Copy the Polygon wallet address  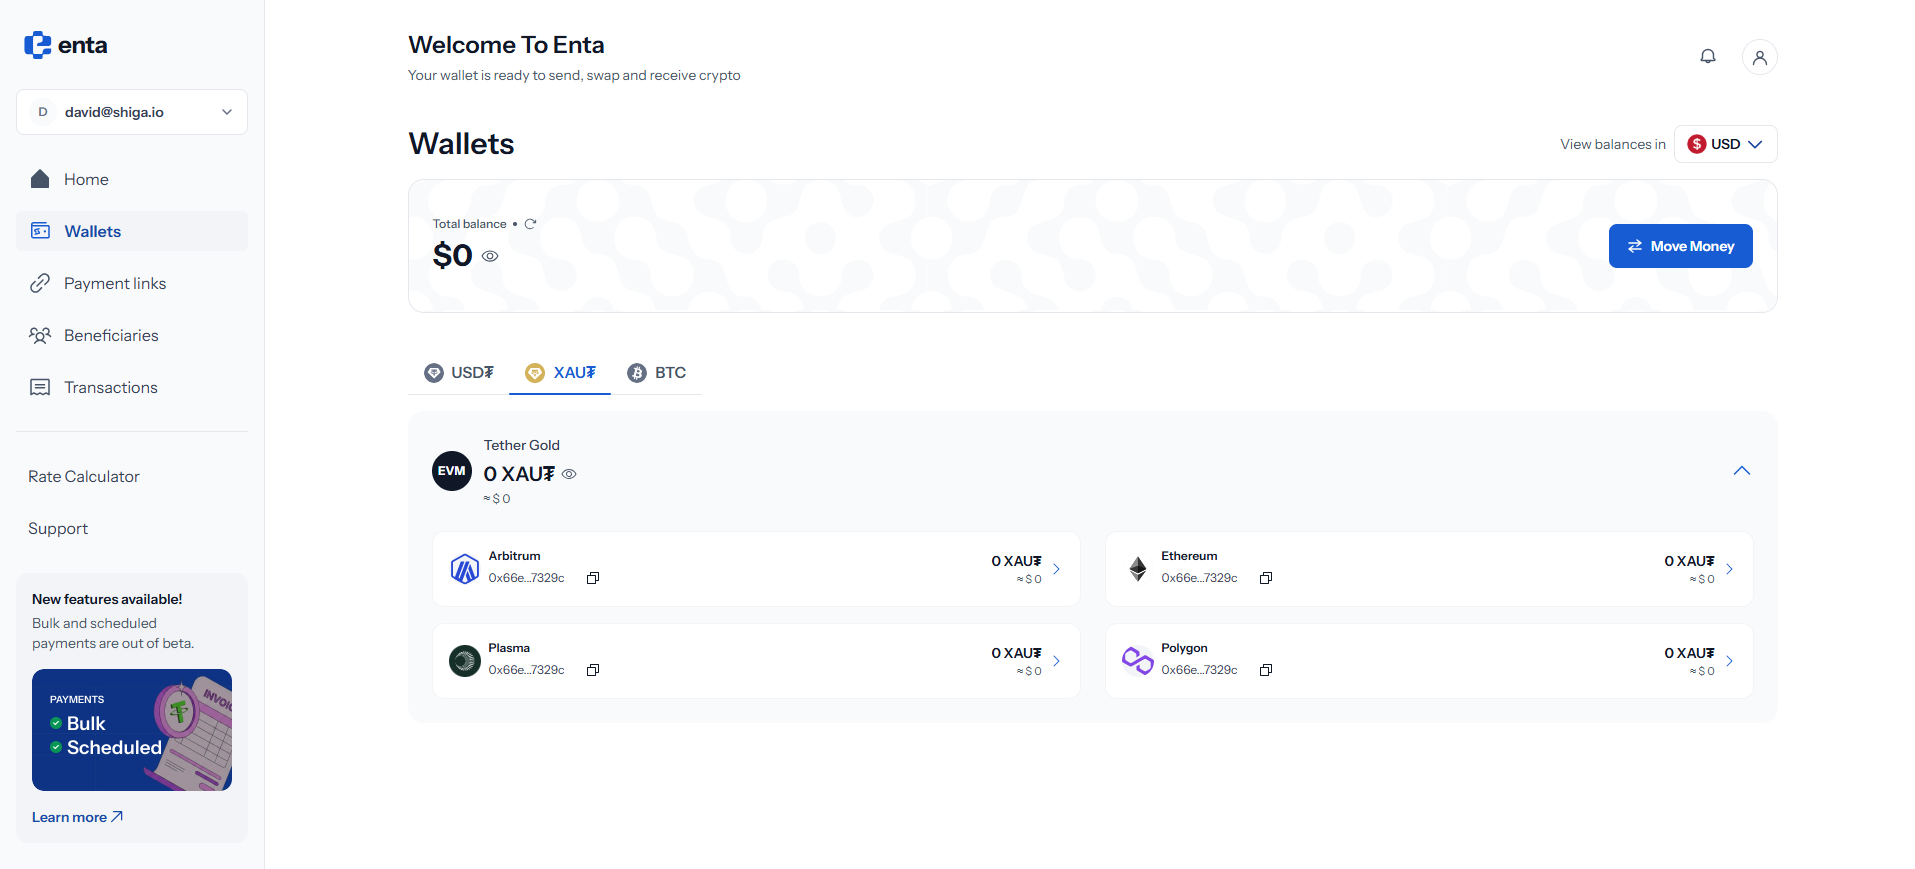[1266, 670]
